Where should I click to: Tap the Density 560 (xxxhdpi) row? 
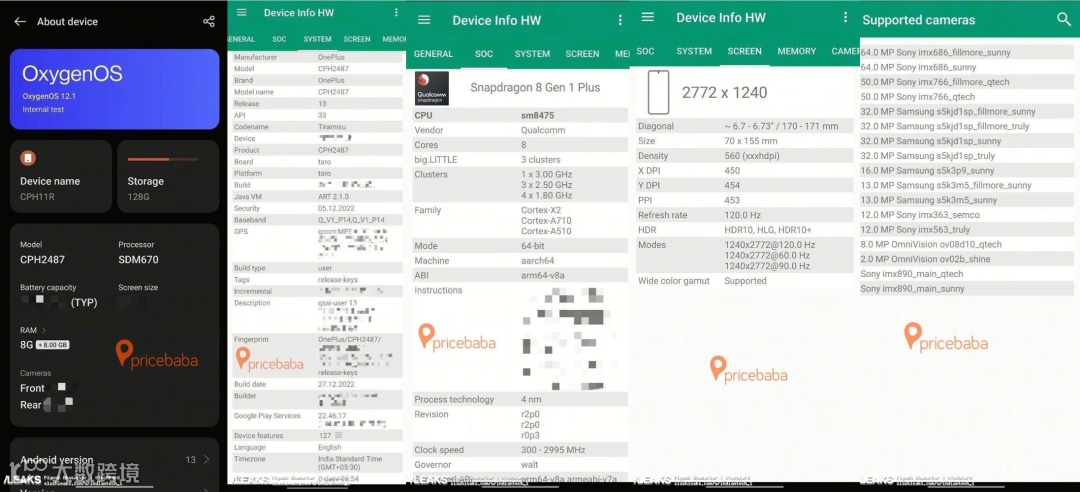(x=746, y=156)
